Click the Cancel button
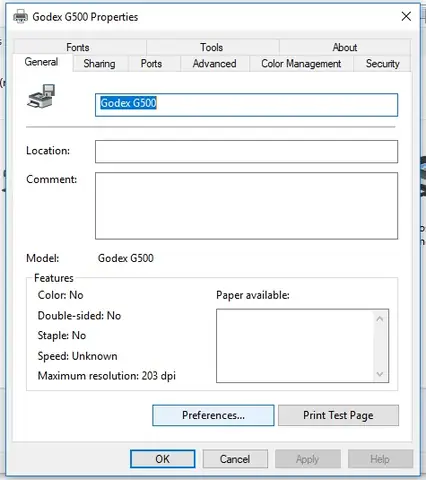 [235, 459]
